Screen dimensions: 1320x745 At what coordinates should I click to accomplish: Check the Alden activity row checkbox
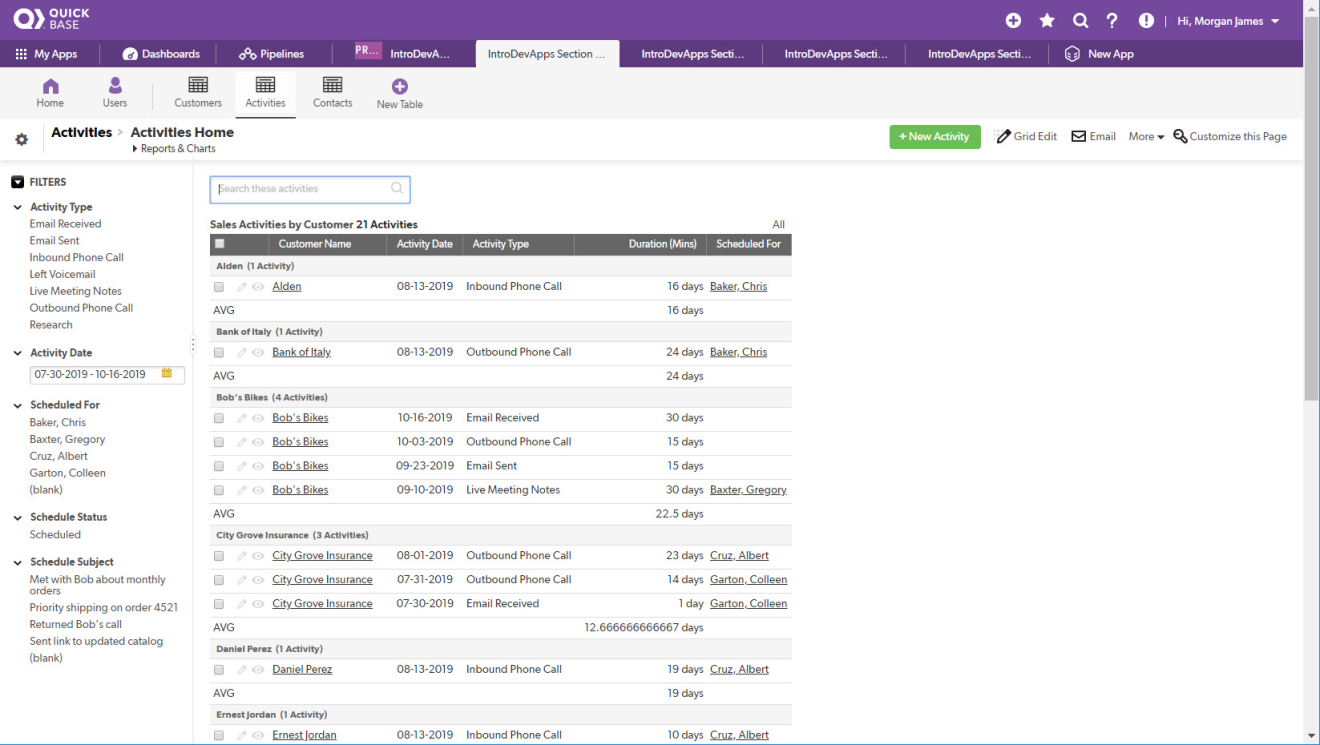pos(219,287)
